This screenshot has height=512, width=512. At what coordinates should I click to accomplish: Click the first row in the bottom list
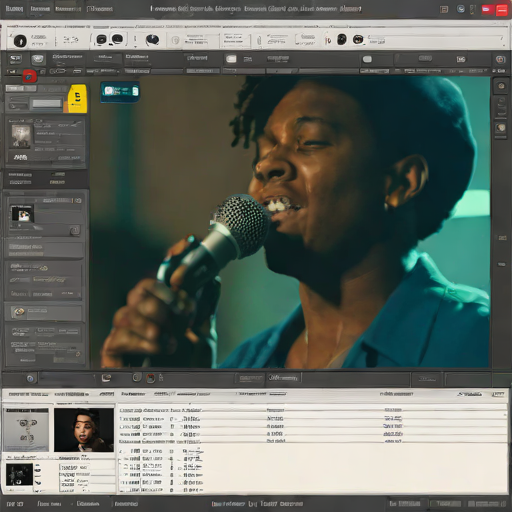point(312,410)
